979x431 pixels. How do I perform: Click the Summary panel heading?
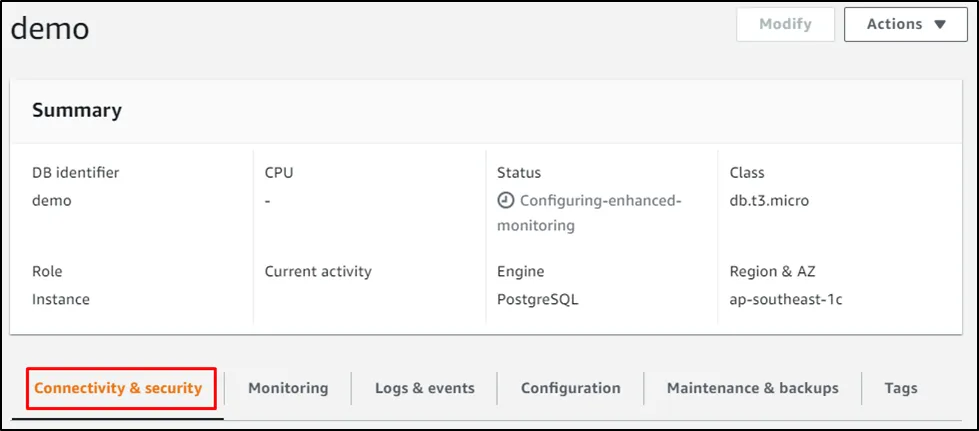click(x=77, y=110)
